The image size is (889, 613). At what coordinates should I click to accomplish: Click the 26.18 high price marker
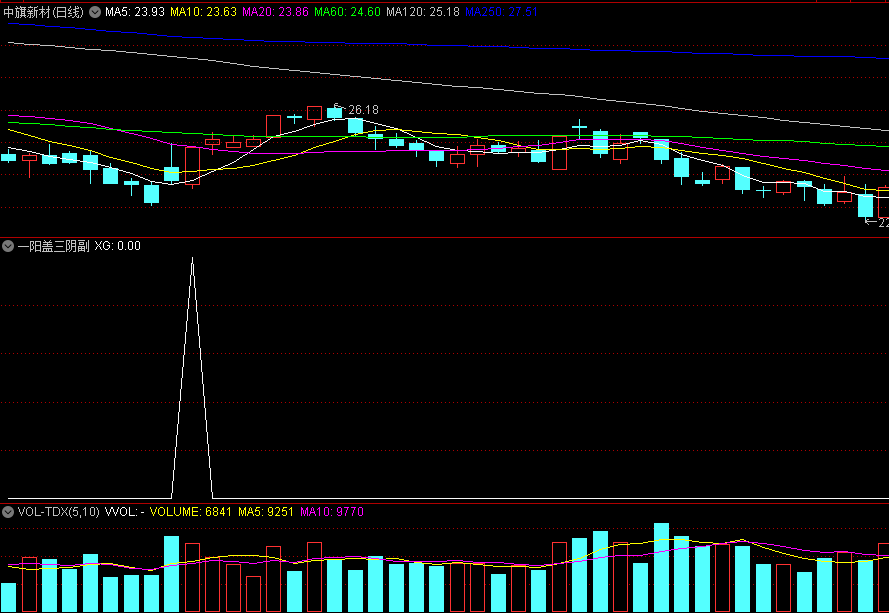[x=363, y=110]
